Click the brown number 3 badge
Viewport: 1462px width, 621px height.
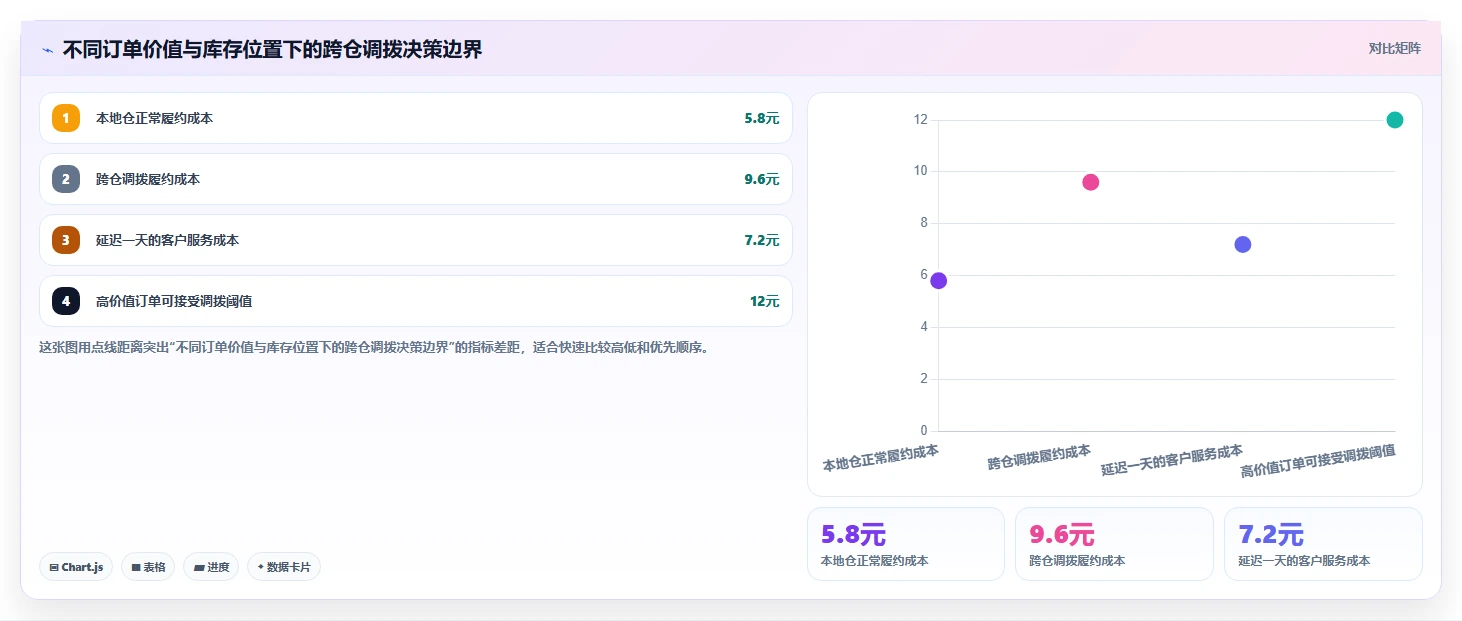click(x=66, y=240)
